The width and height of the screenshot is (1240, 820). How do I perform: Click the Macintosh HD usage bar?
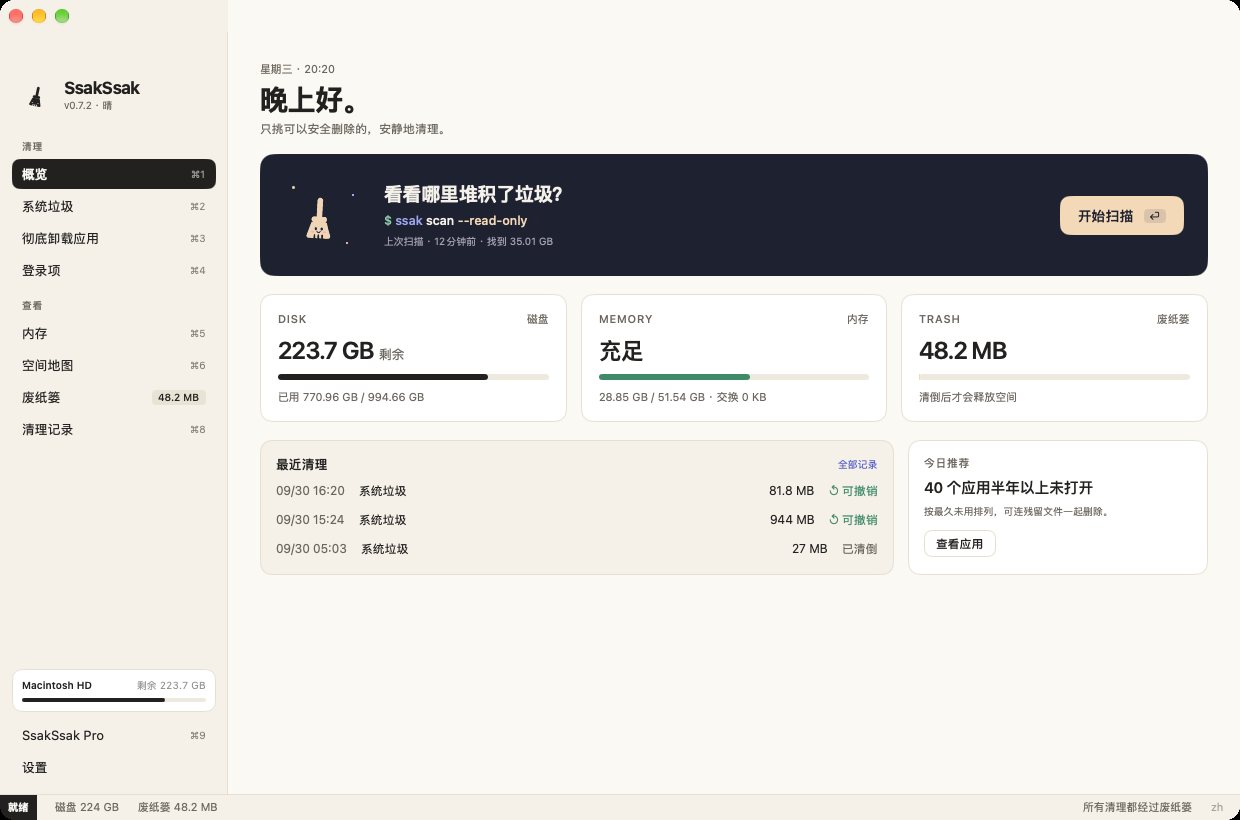click(x=114, y=700)
